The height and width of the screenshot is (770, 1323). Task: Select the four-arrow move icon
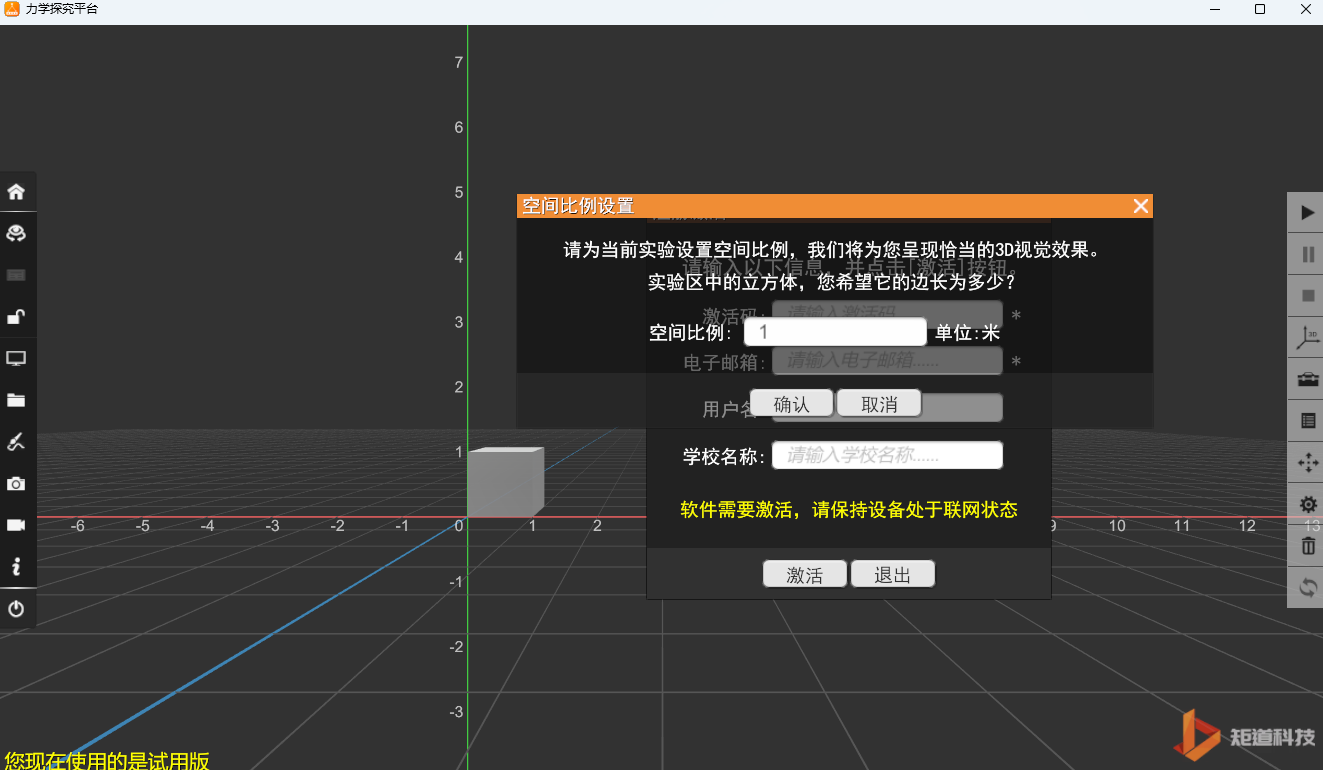(1308, 463)
